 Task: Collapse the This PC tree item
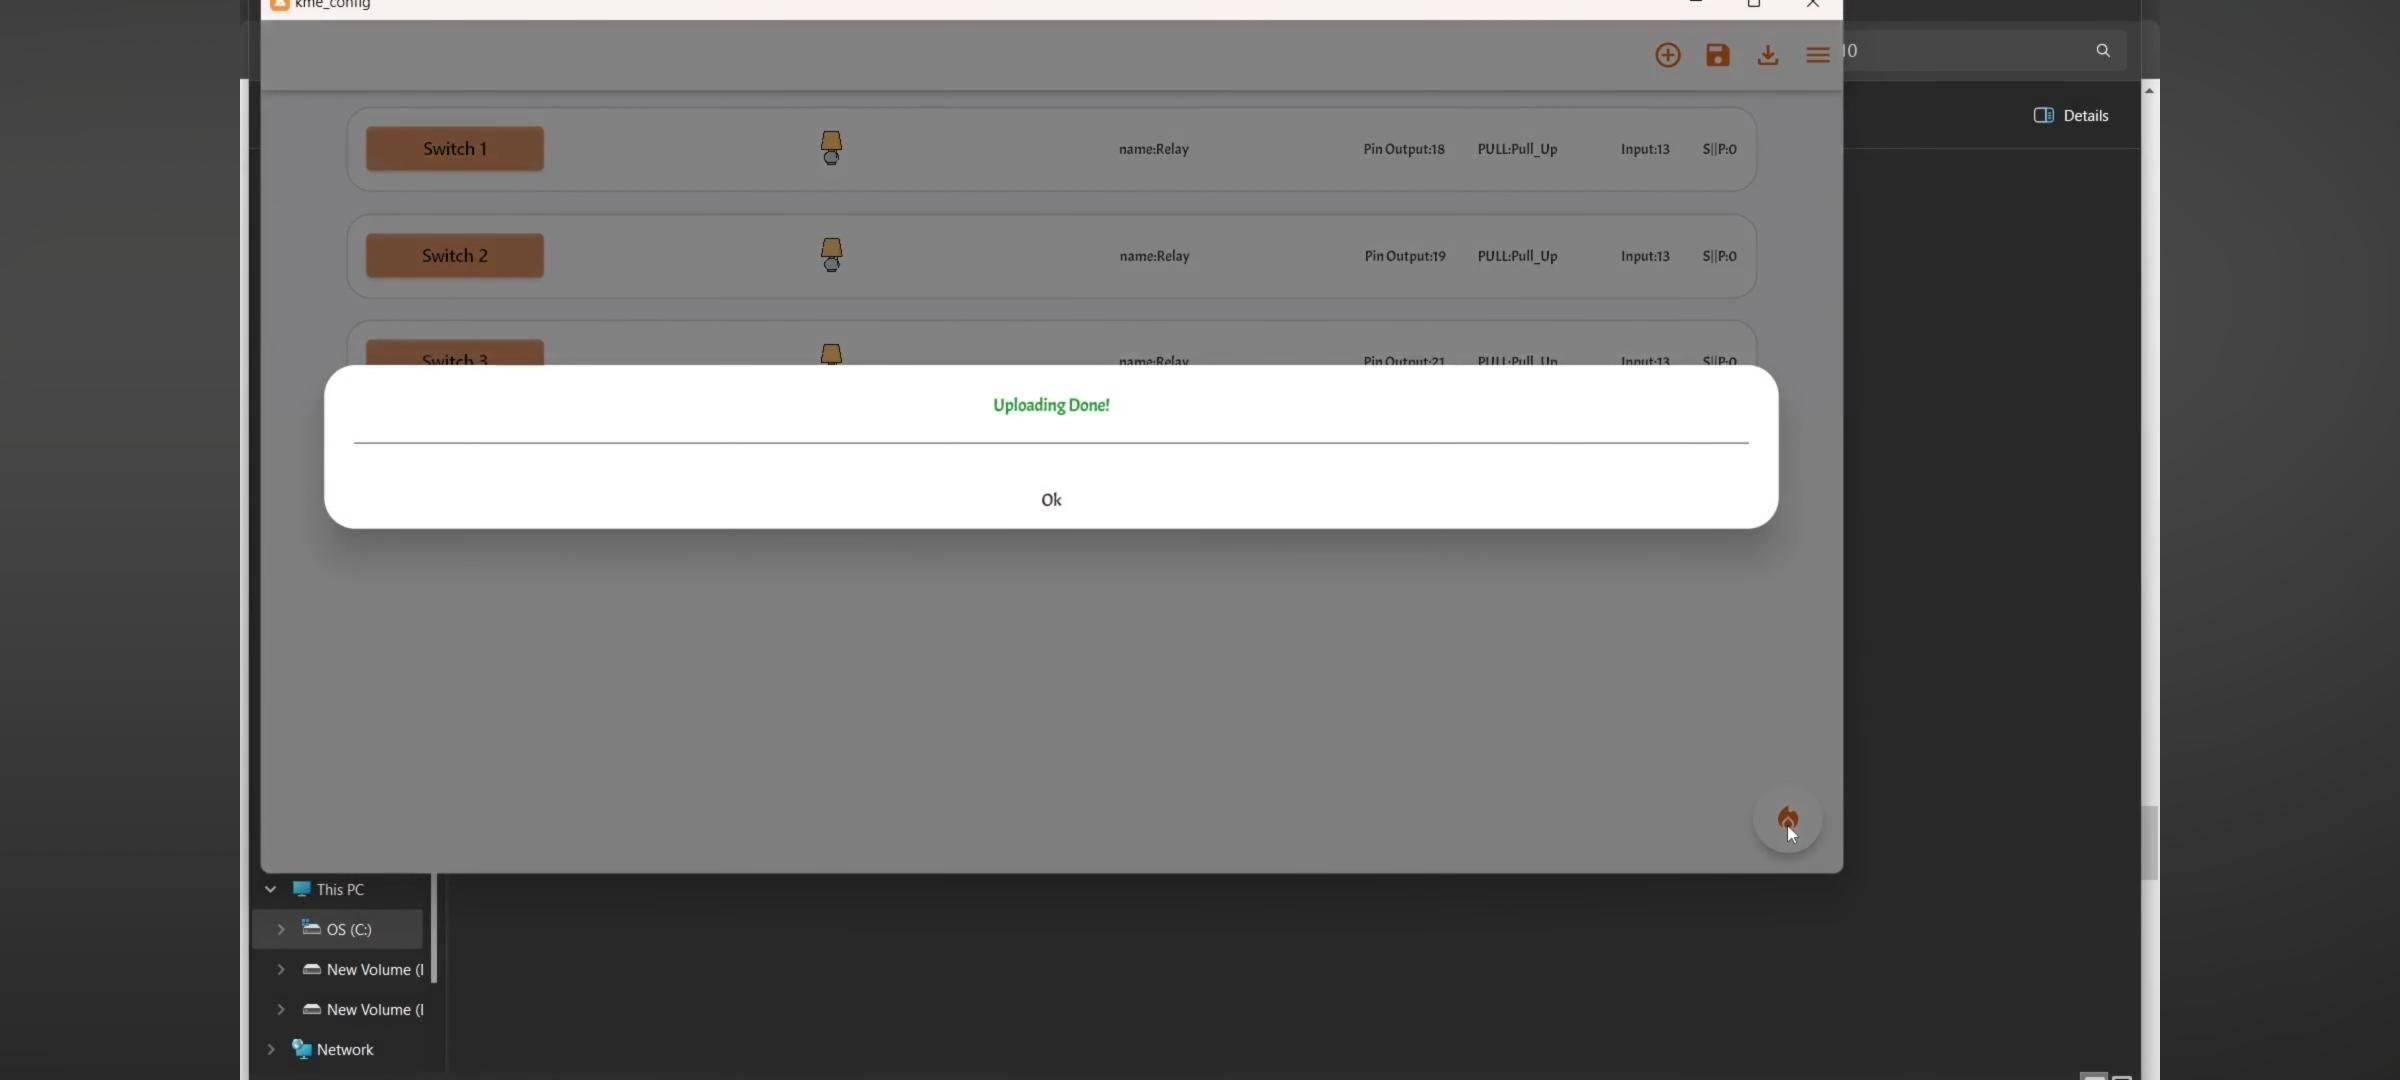pos(270,888)
